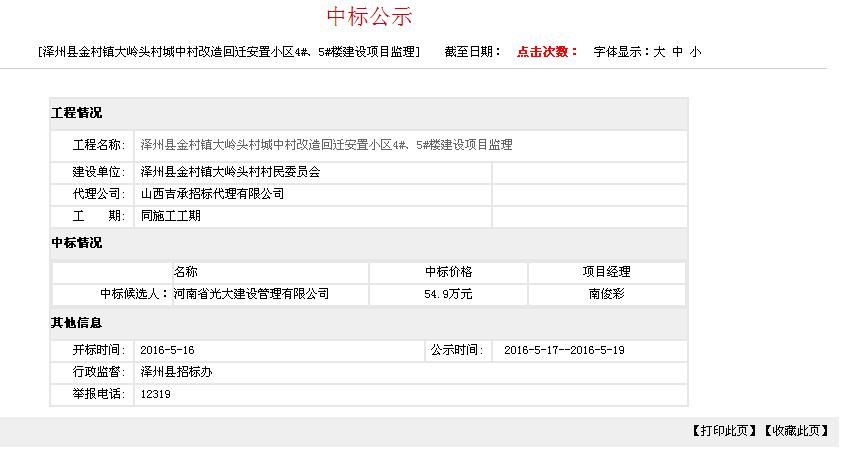Select the 12319 hotline number
The height and width of the screenshot is (464, 844).
[x=156, y=394]
